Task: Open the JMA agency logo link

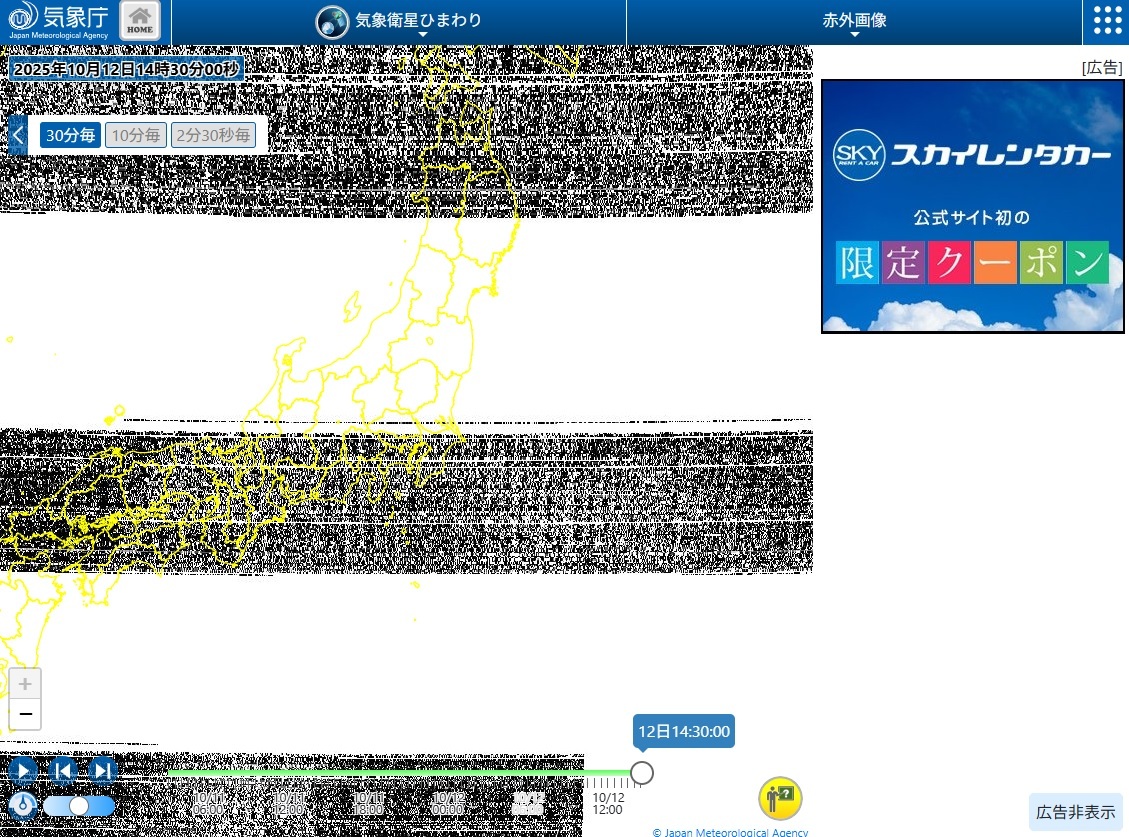Action: (58, 21)
